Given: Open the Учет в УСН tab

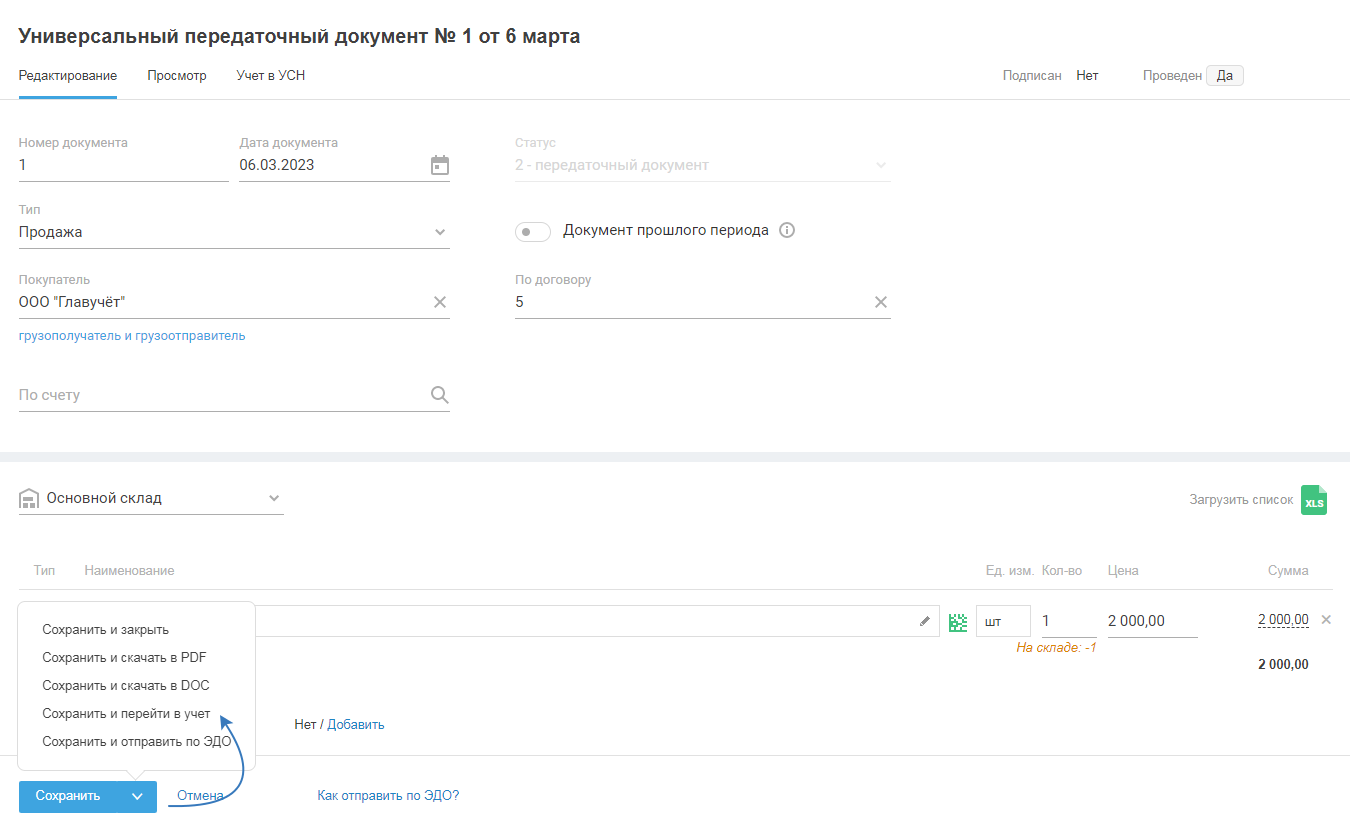Looking at the screenshot, I should [x=270, y=76].
